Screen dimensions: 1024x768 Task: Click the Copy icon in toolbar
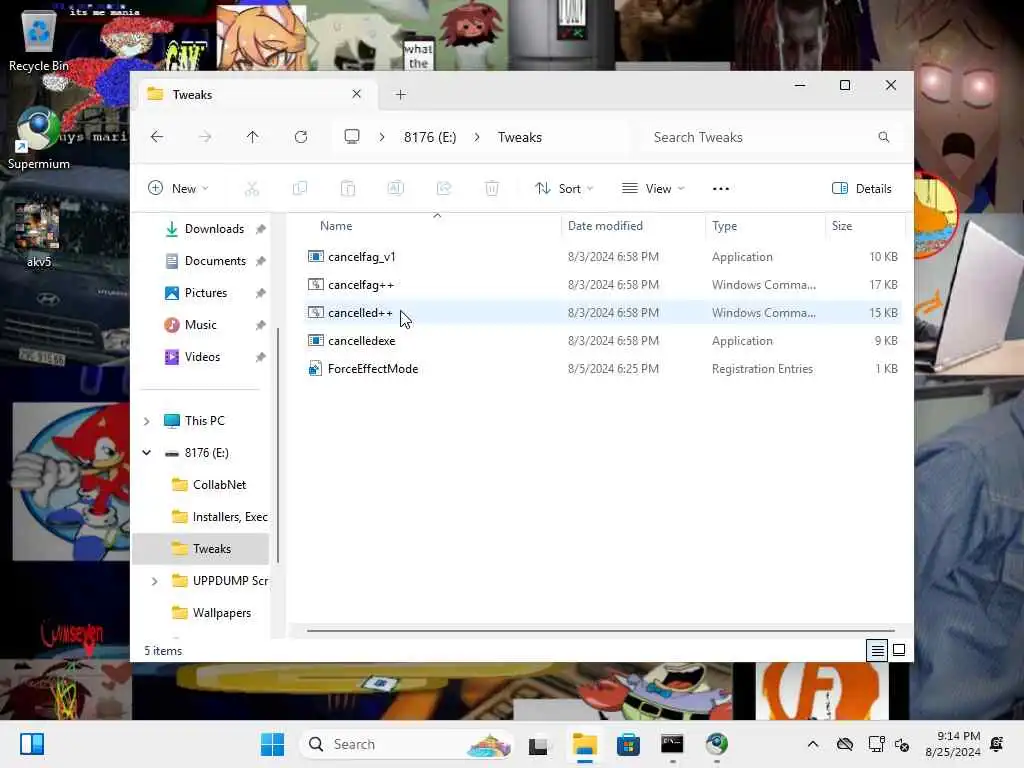[x=300, y=189]
